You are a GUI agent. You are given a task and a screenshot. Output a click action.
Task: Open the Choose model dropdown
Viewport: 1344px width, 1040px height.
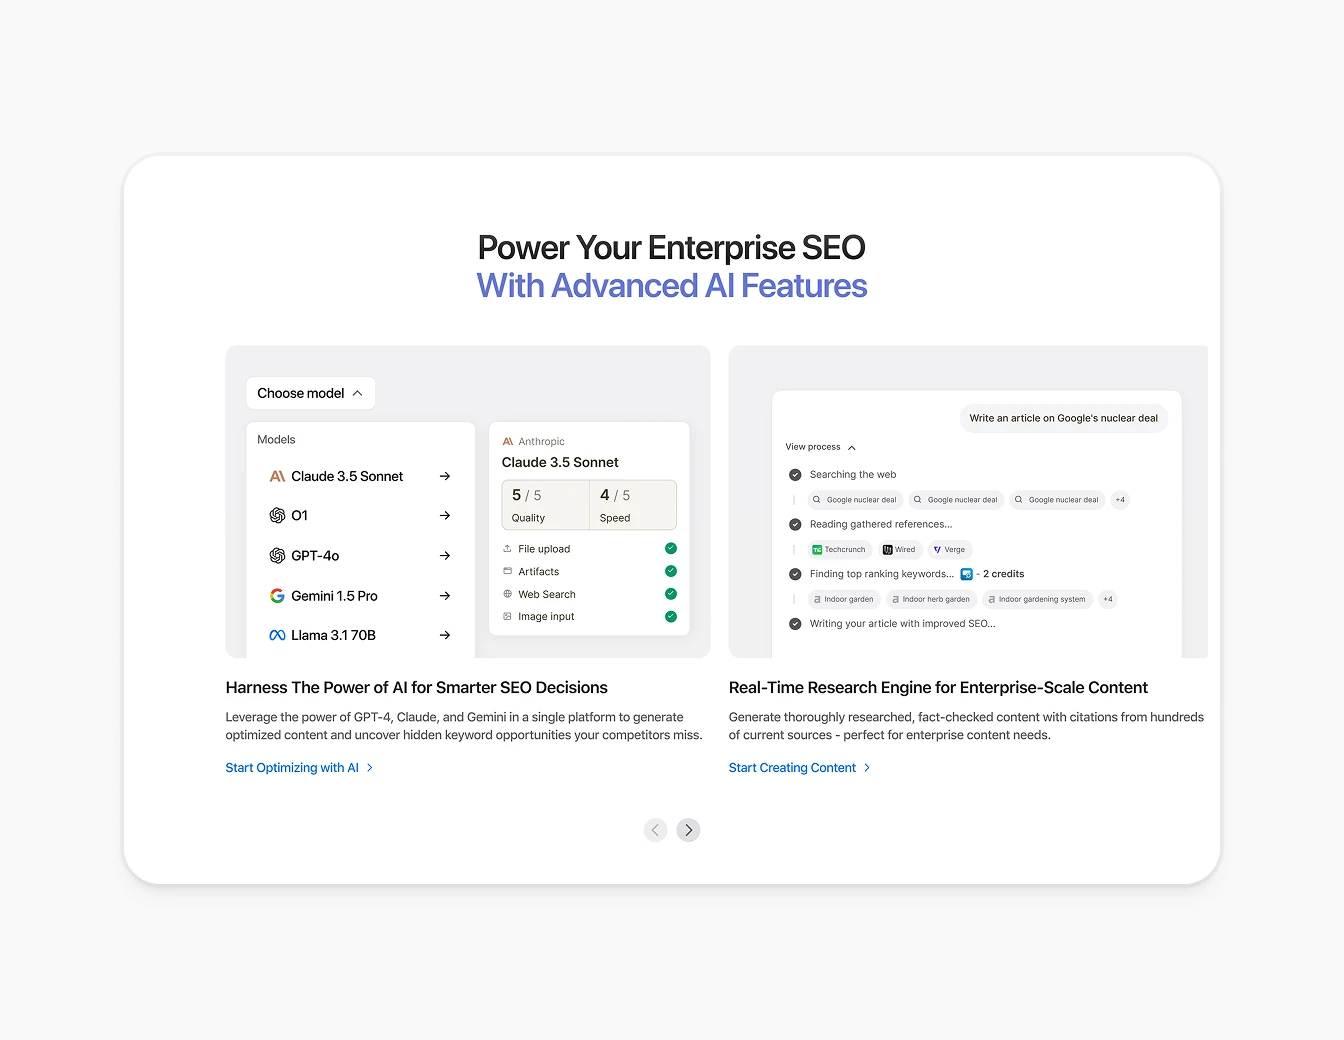tap(310, 393)
